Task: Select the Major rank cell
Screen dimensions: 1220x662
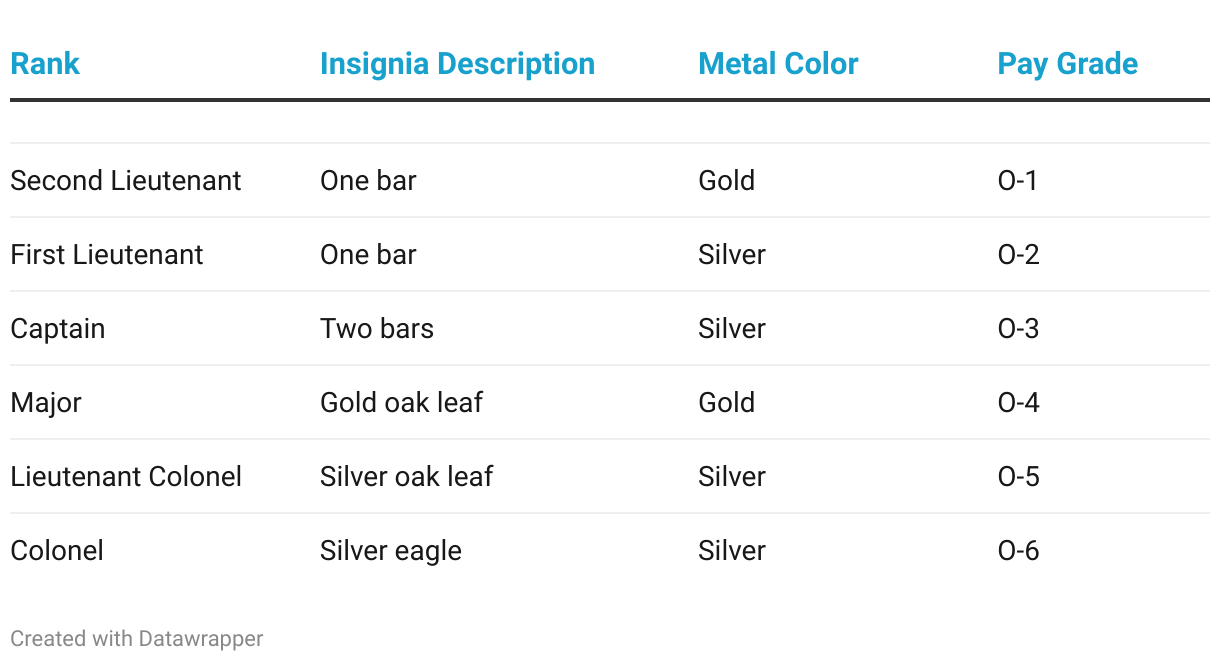Action: pos(46,403)
